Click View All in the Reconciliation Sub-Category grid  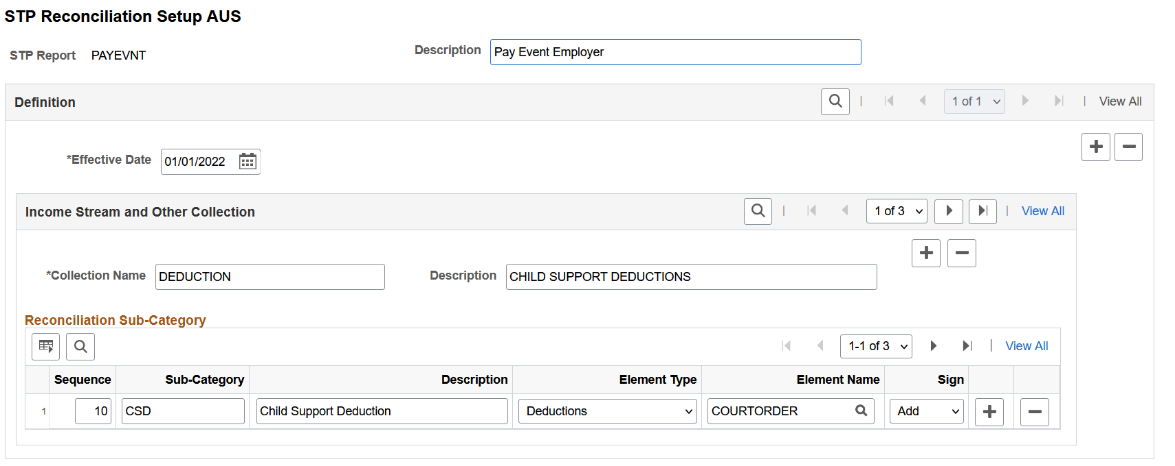(x=1026, y=346)
